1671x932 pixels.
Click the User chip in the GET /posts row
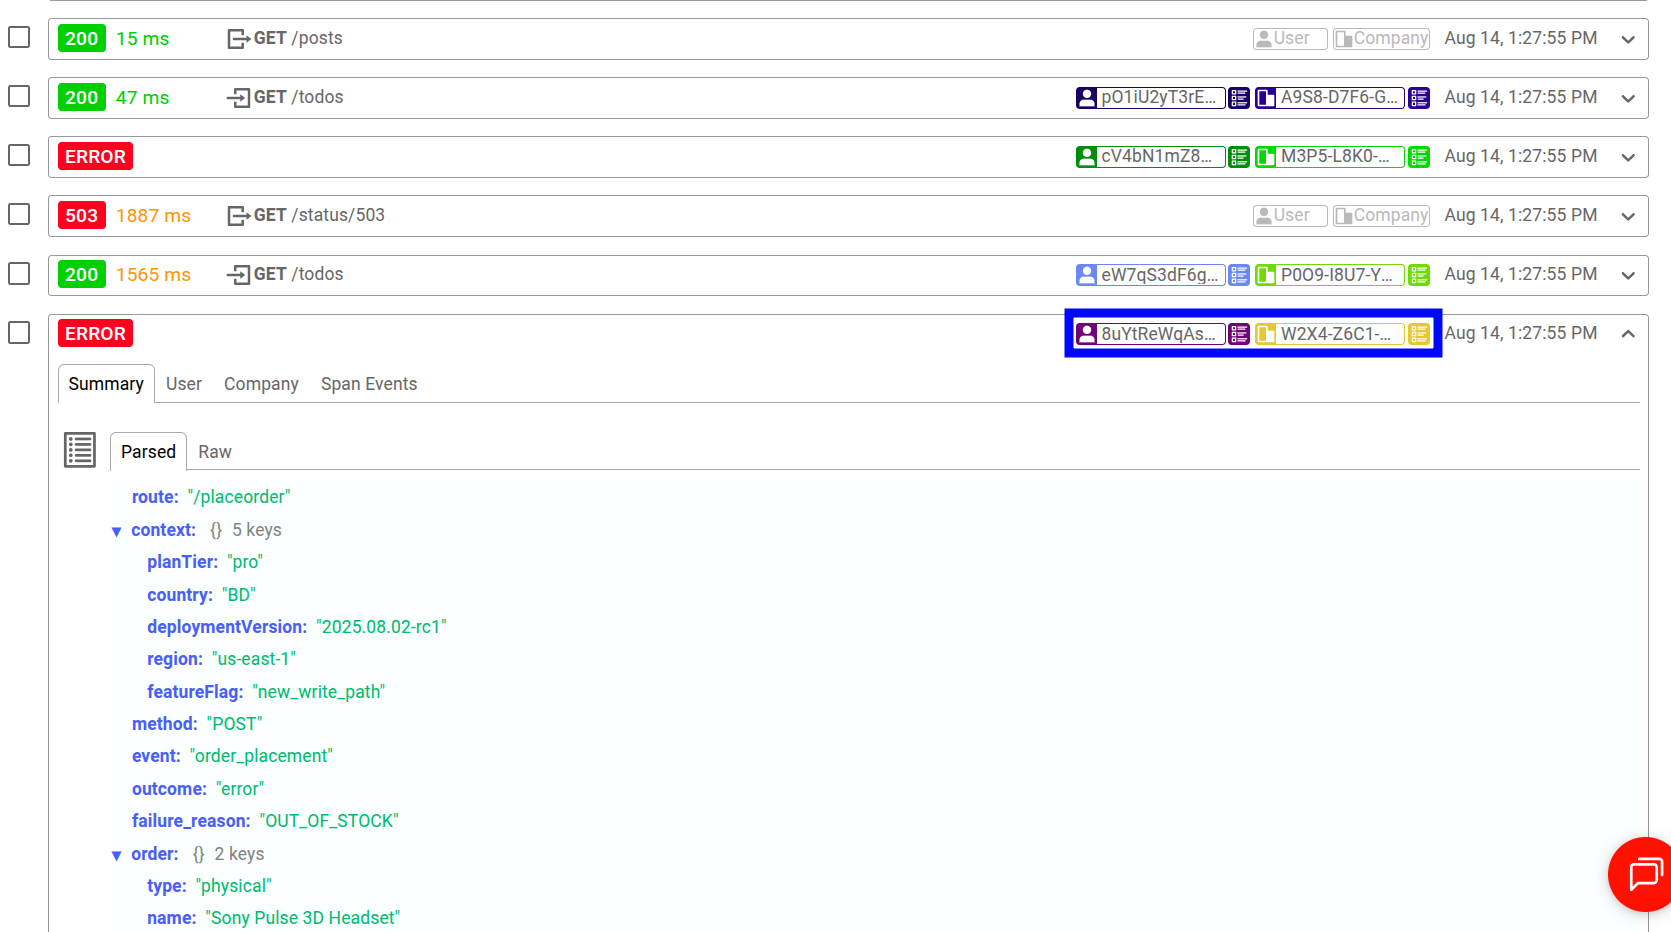[1288, 38]
